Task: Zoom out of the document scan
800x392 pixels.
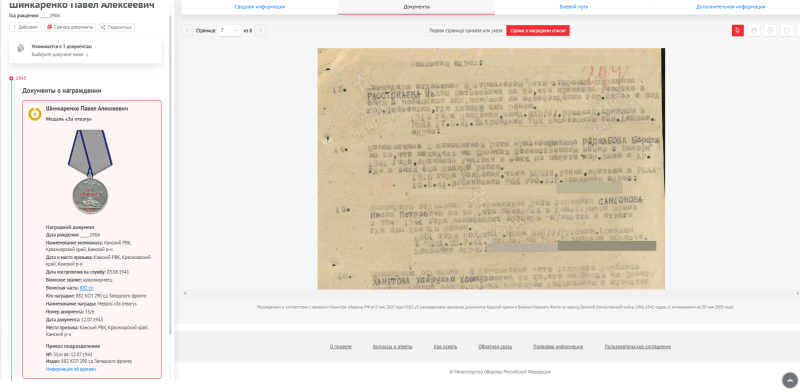Action: pos(787,31)
